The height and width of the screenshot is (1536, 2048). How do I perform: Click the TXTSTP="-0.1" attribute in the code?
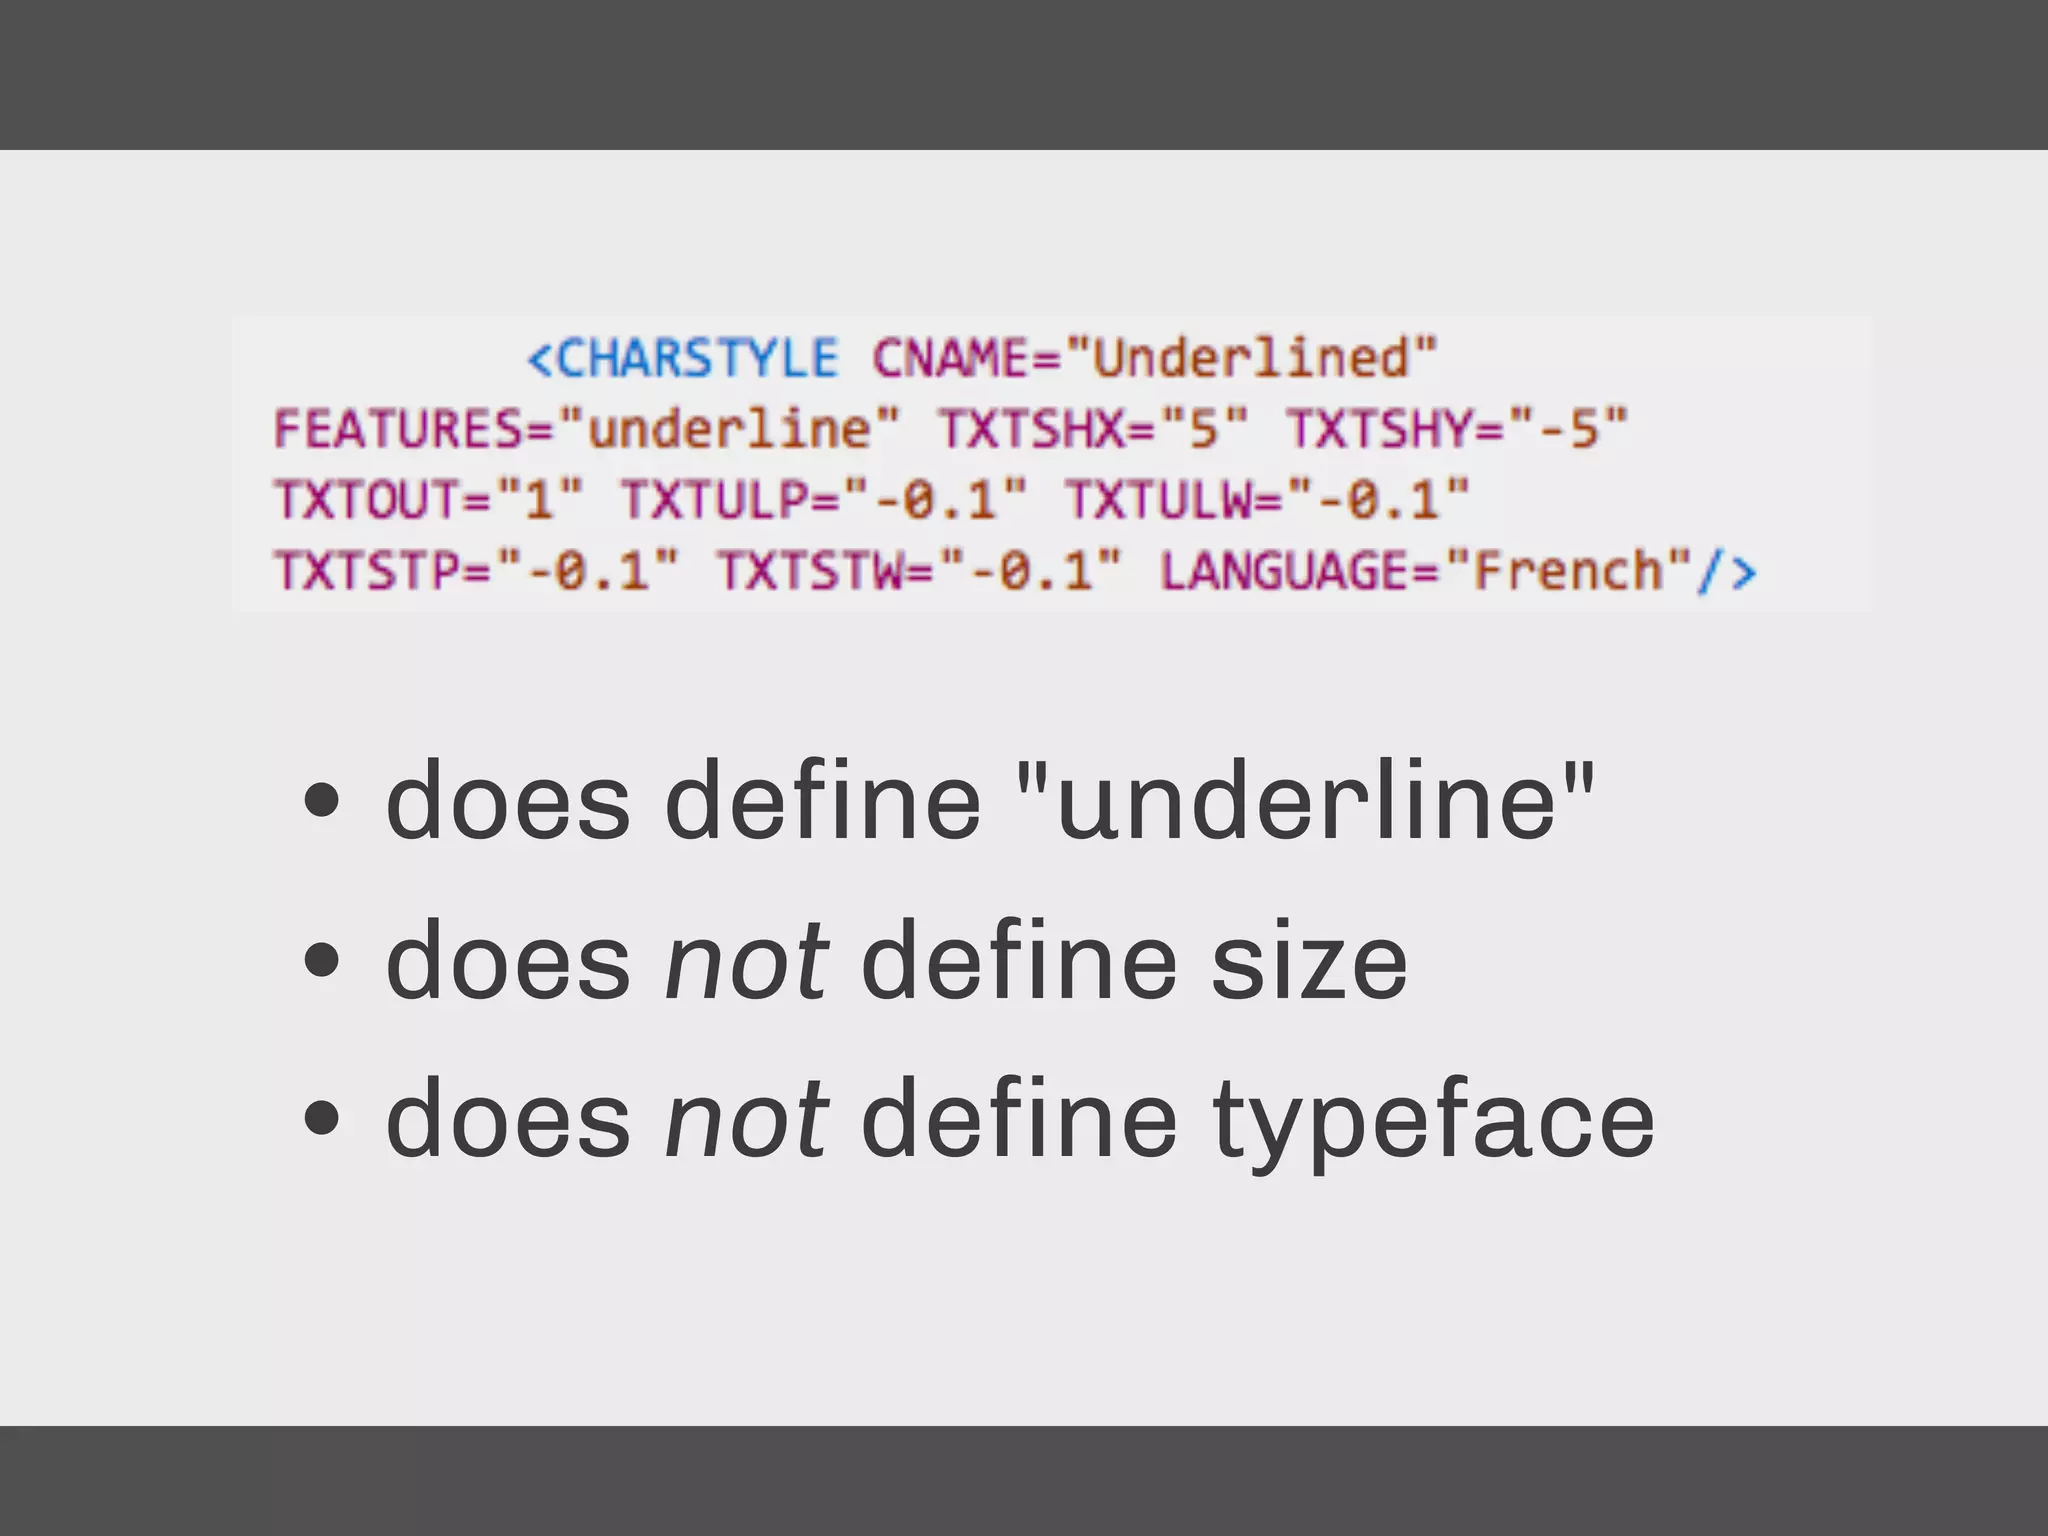477,571
